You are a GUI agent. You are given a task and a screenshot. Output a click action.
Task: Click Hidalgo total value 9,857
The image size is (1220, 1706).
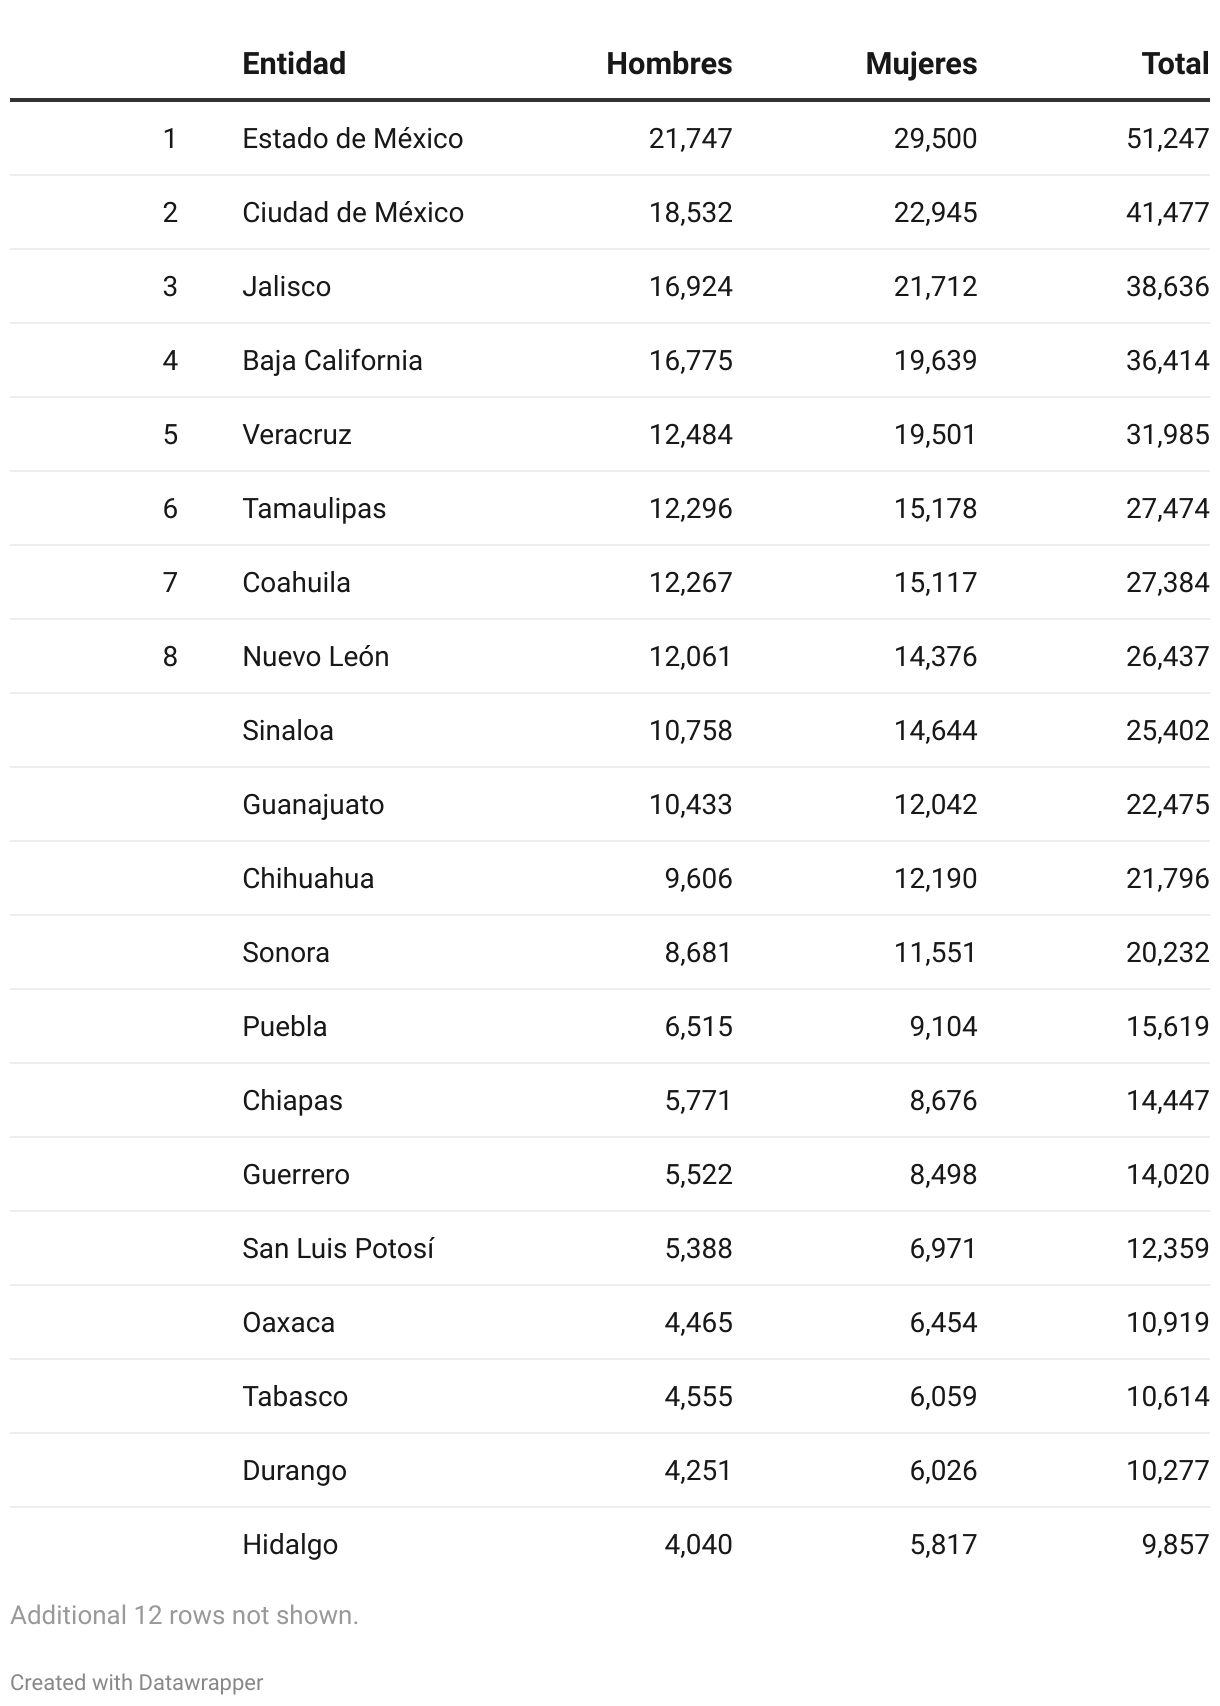coord(1176,1544)
